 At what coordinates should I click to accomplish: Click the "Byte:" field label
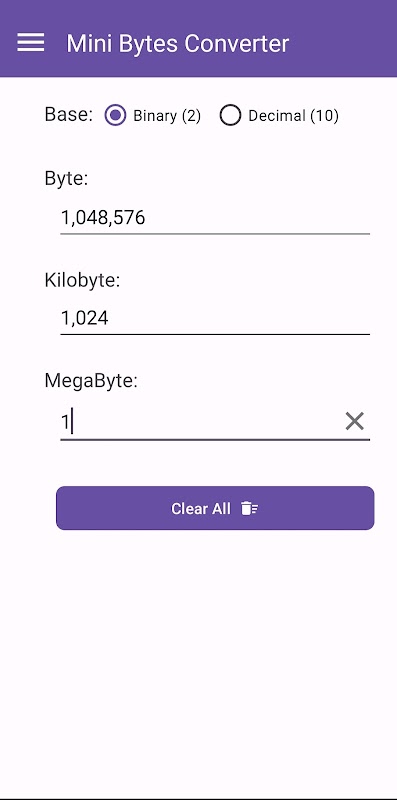point(66,179)
